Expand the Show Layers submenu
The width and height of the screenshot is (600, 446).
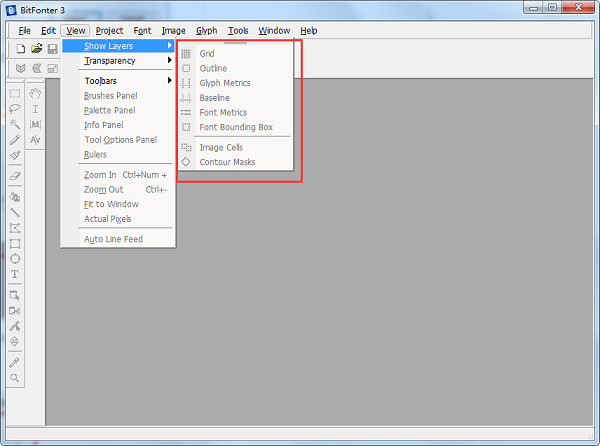(118, 46)
